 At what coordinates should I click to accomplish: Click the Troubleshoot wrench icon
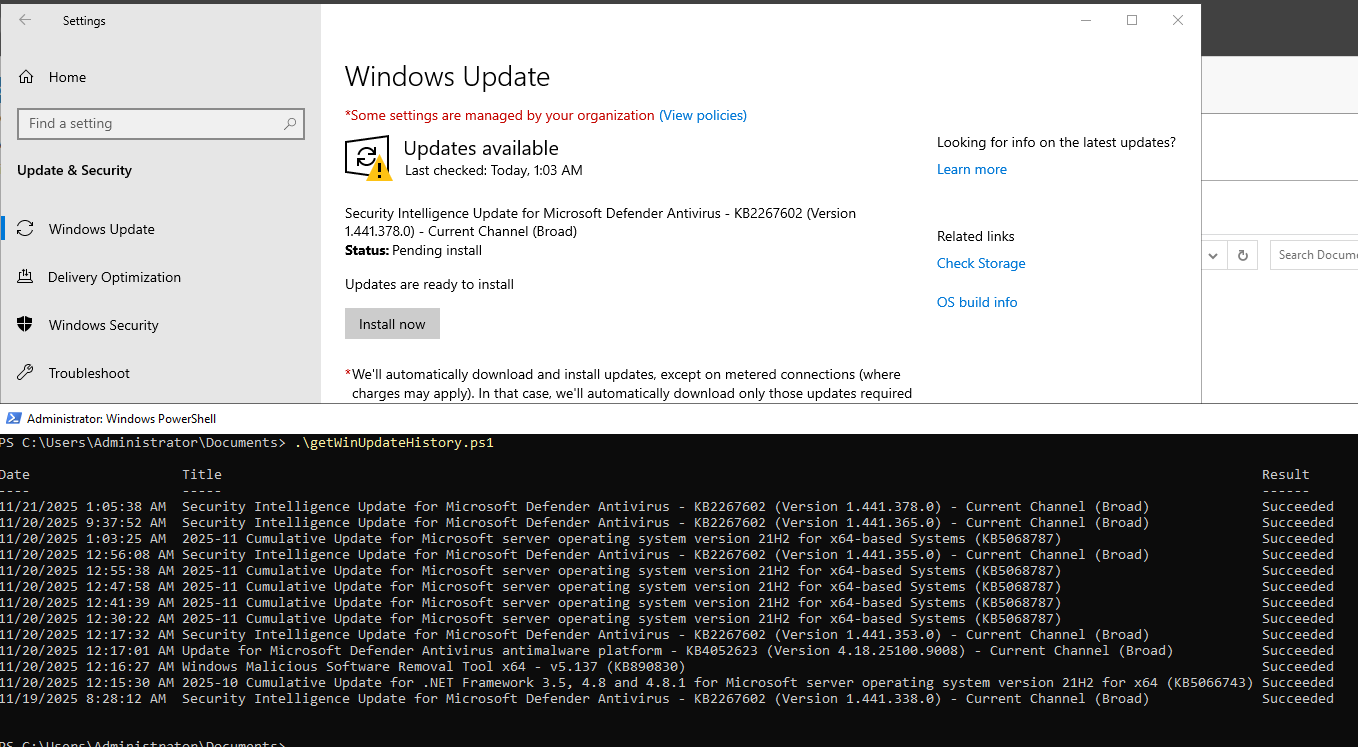tap(26, 373)
